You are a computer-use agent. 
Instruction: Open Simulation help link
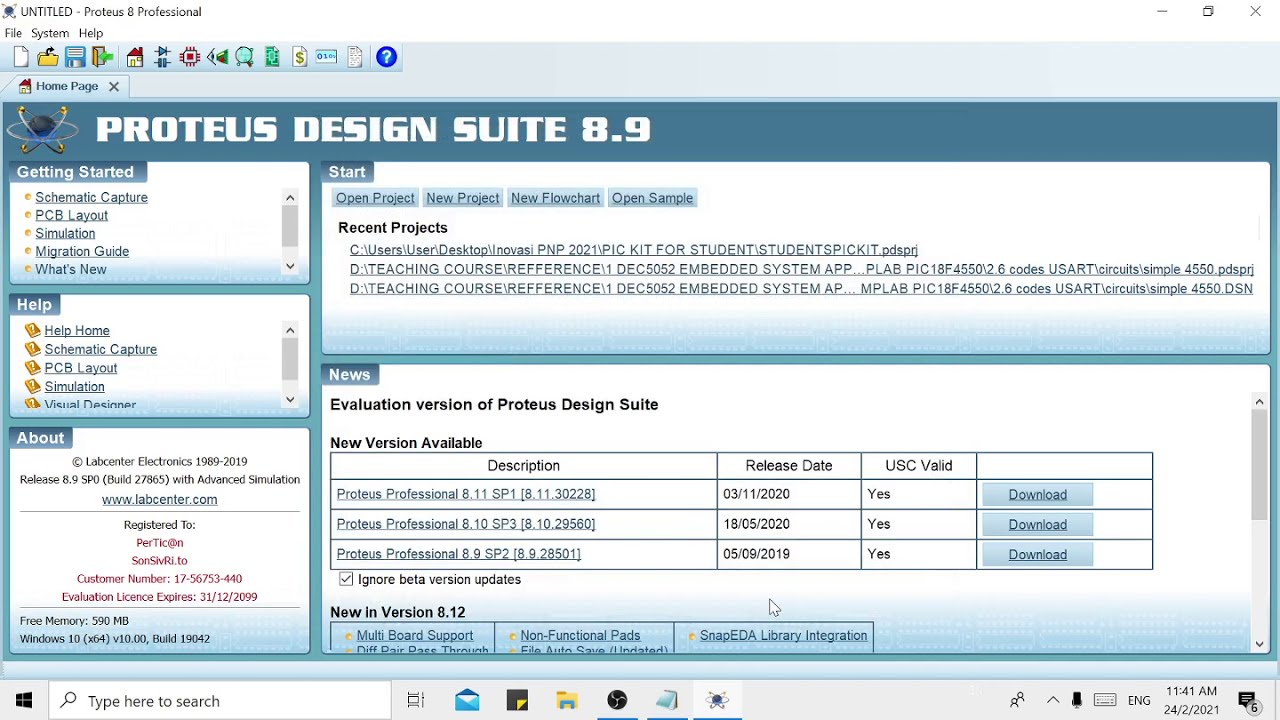(74, 386)
